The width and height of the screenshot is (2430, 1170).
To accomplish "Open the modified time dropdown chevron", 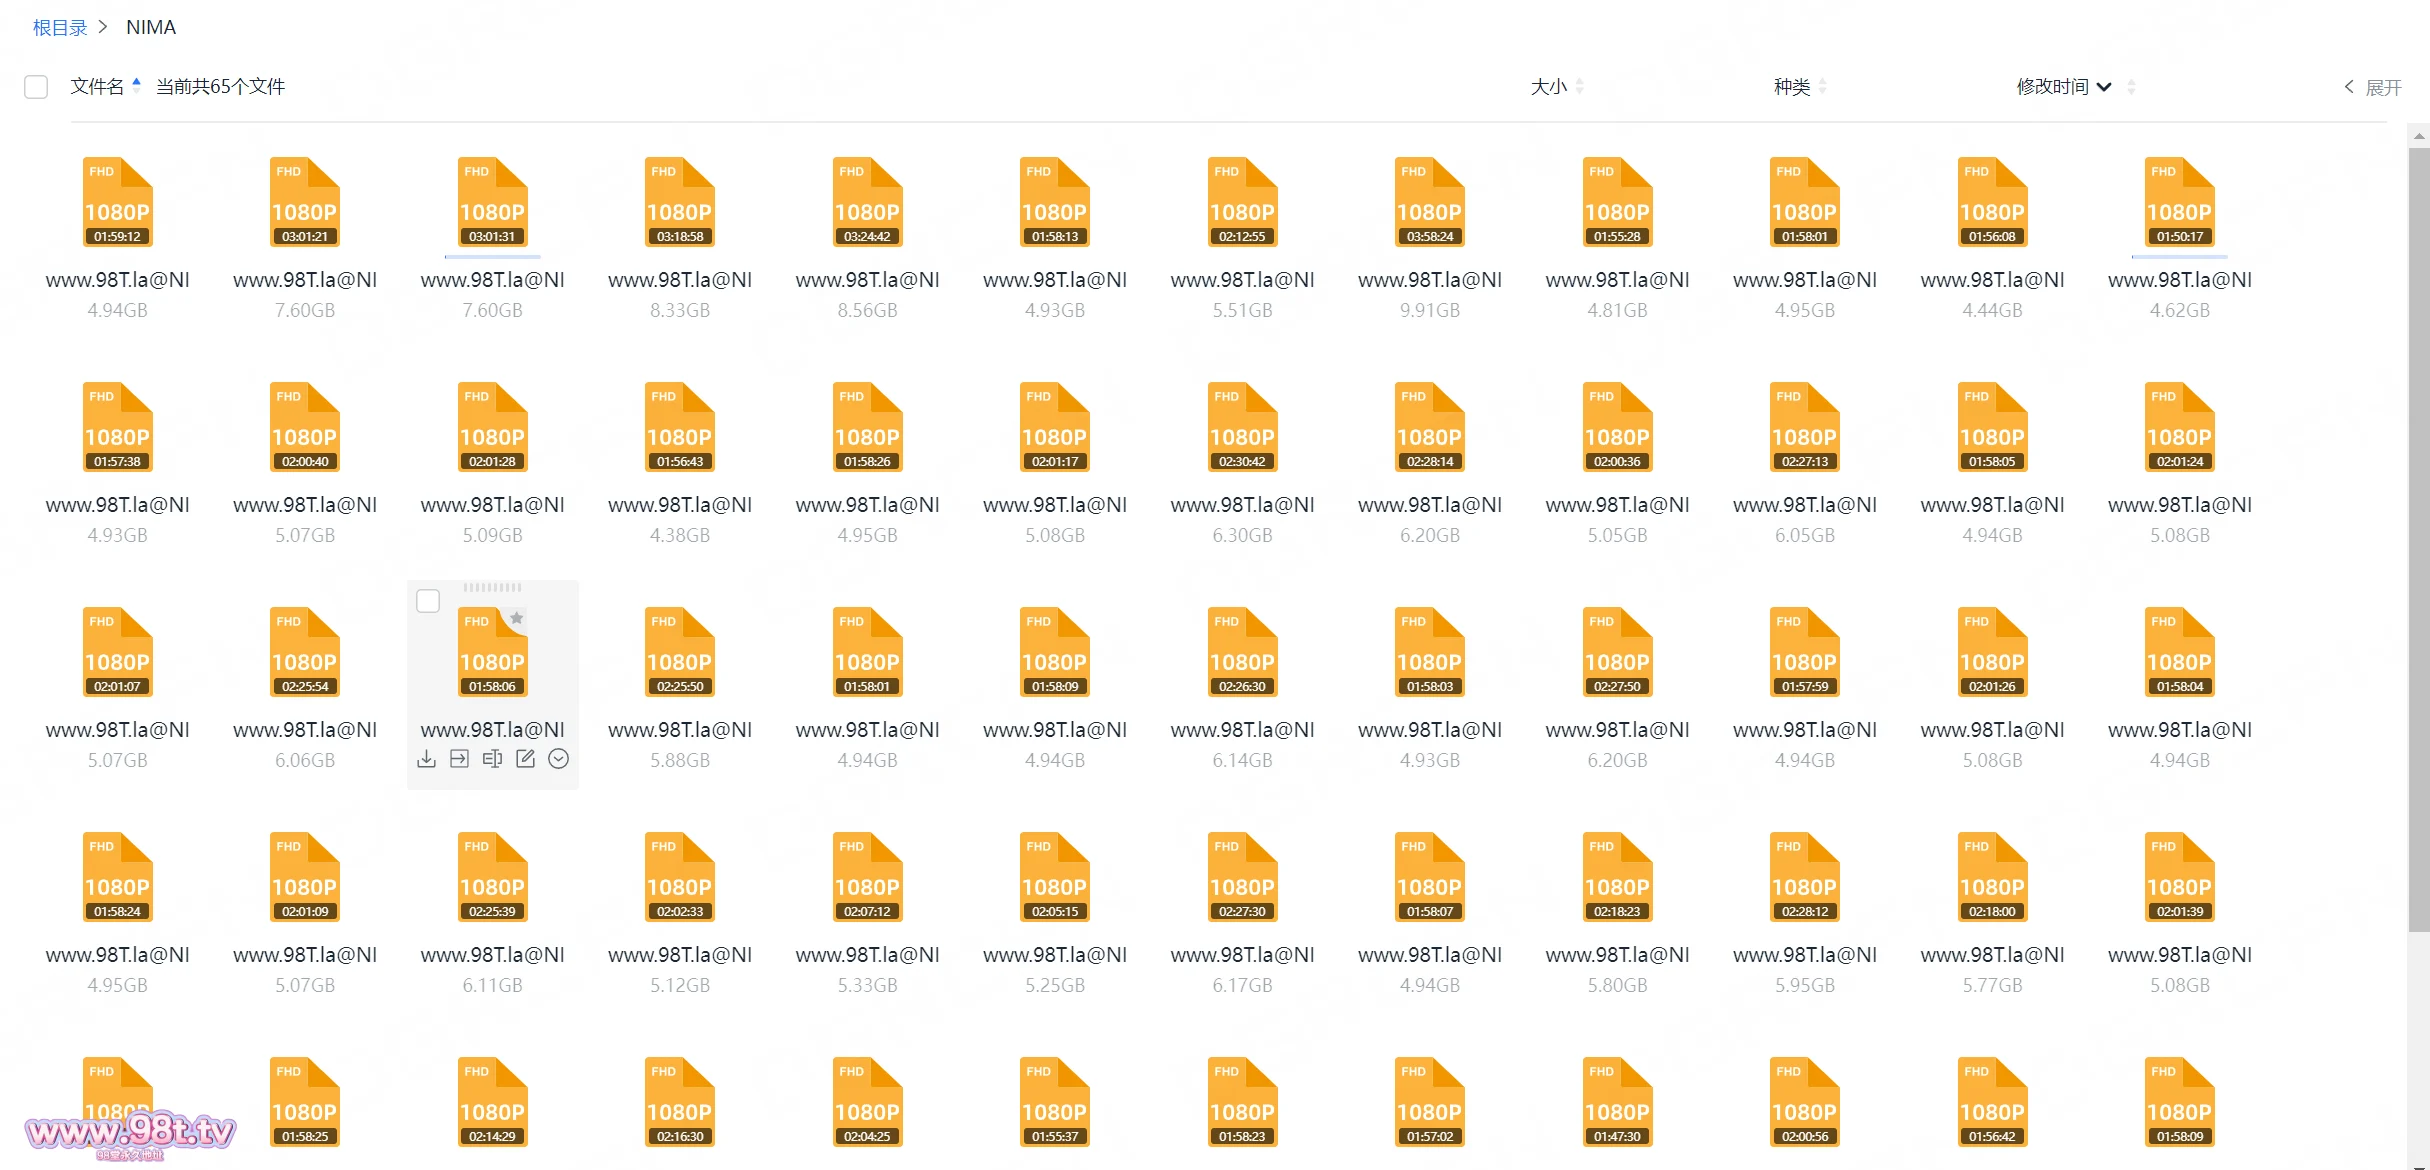I will [2104, 87].
